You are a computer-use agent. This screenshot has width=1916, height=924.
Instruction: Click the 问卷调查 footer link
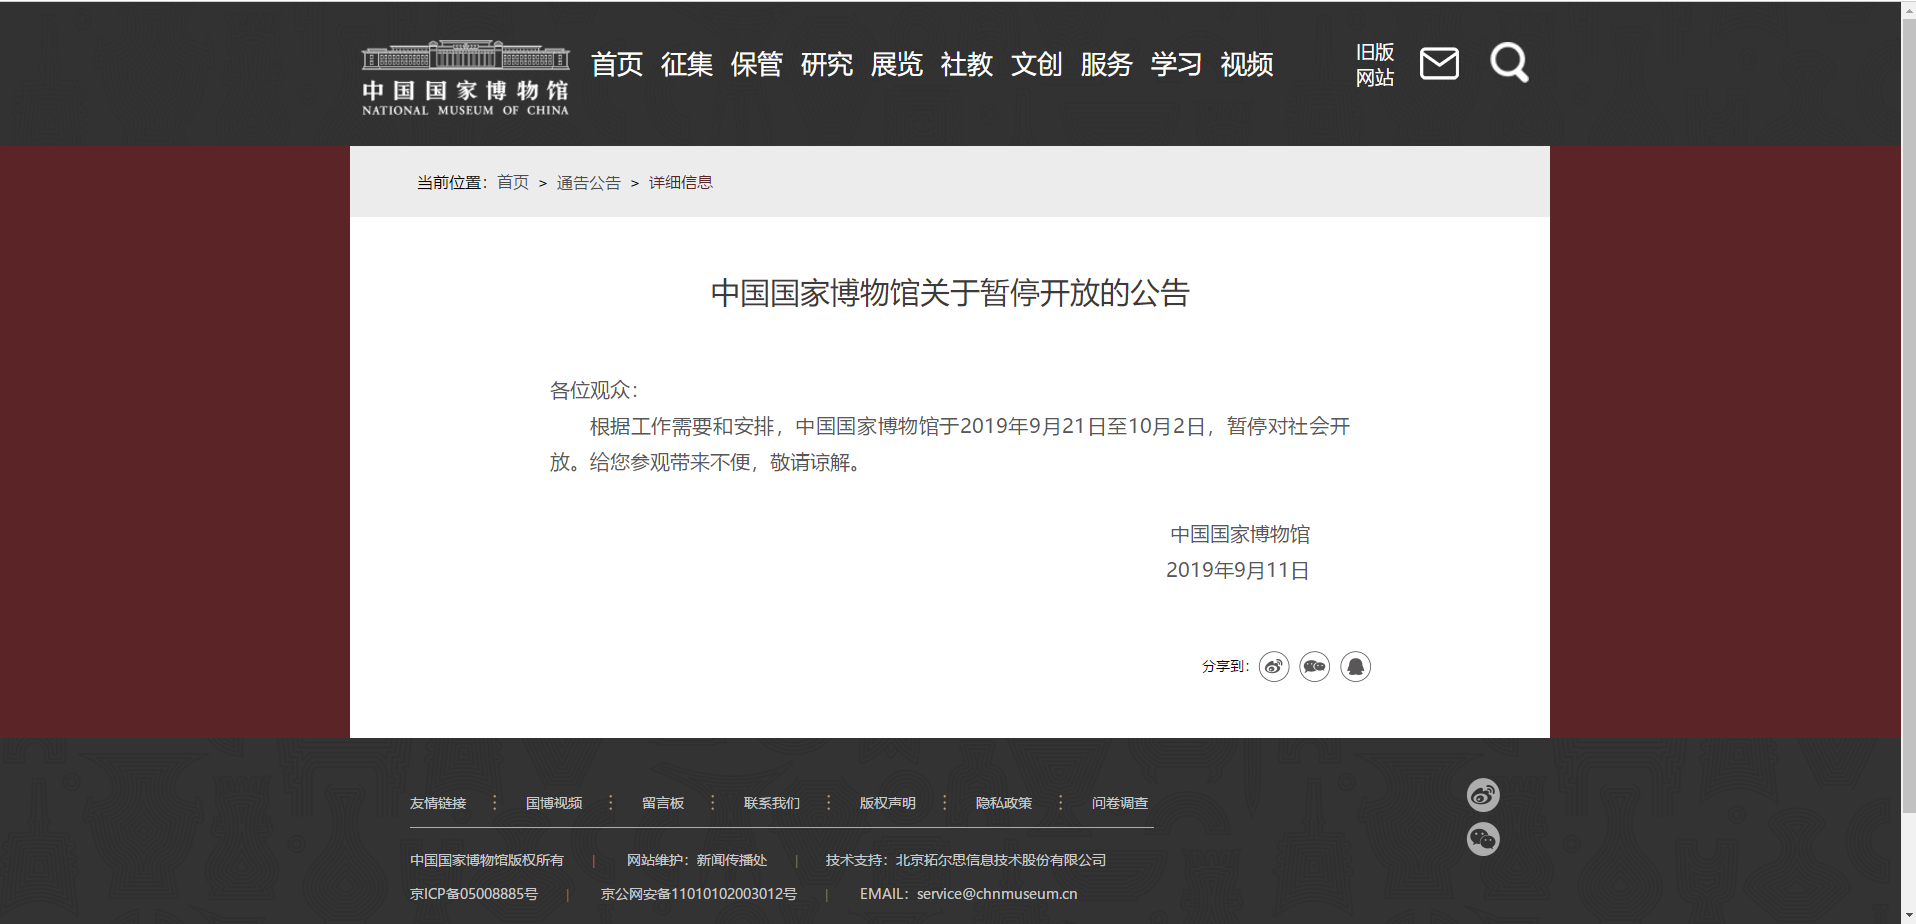[x=1119, y=803]
